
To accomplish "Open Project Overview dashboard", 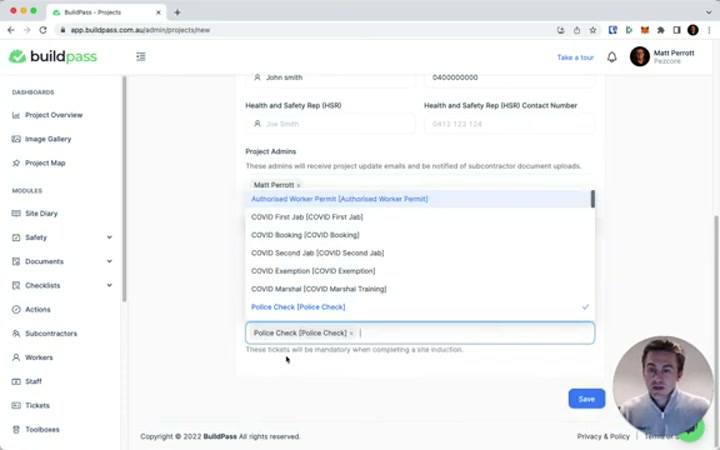I will (54, 115).
